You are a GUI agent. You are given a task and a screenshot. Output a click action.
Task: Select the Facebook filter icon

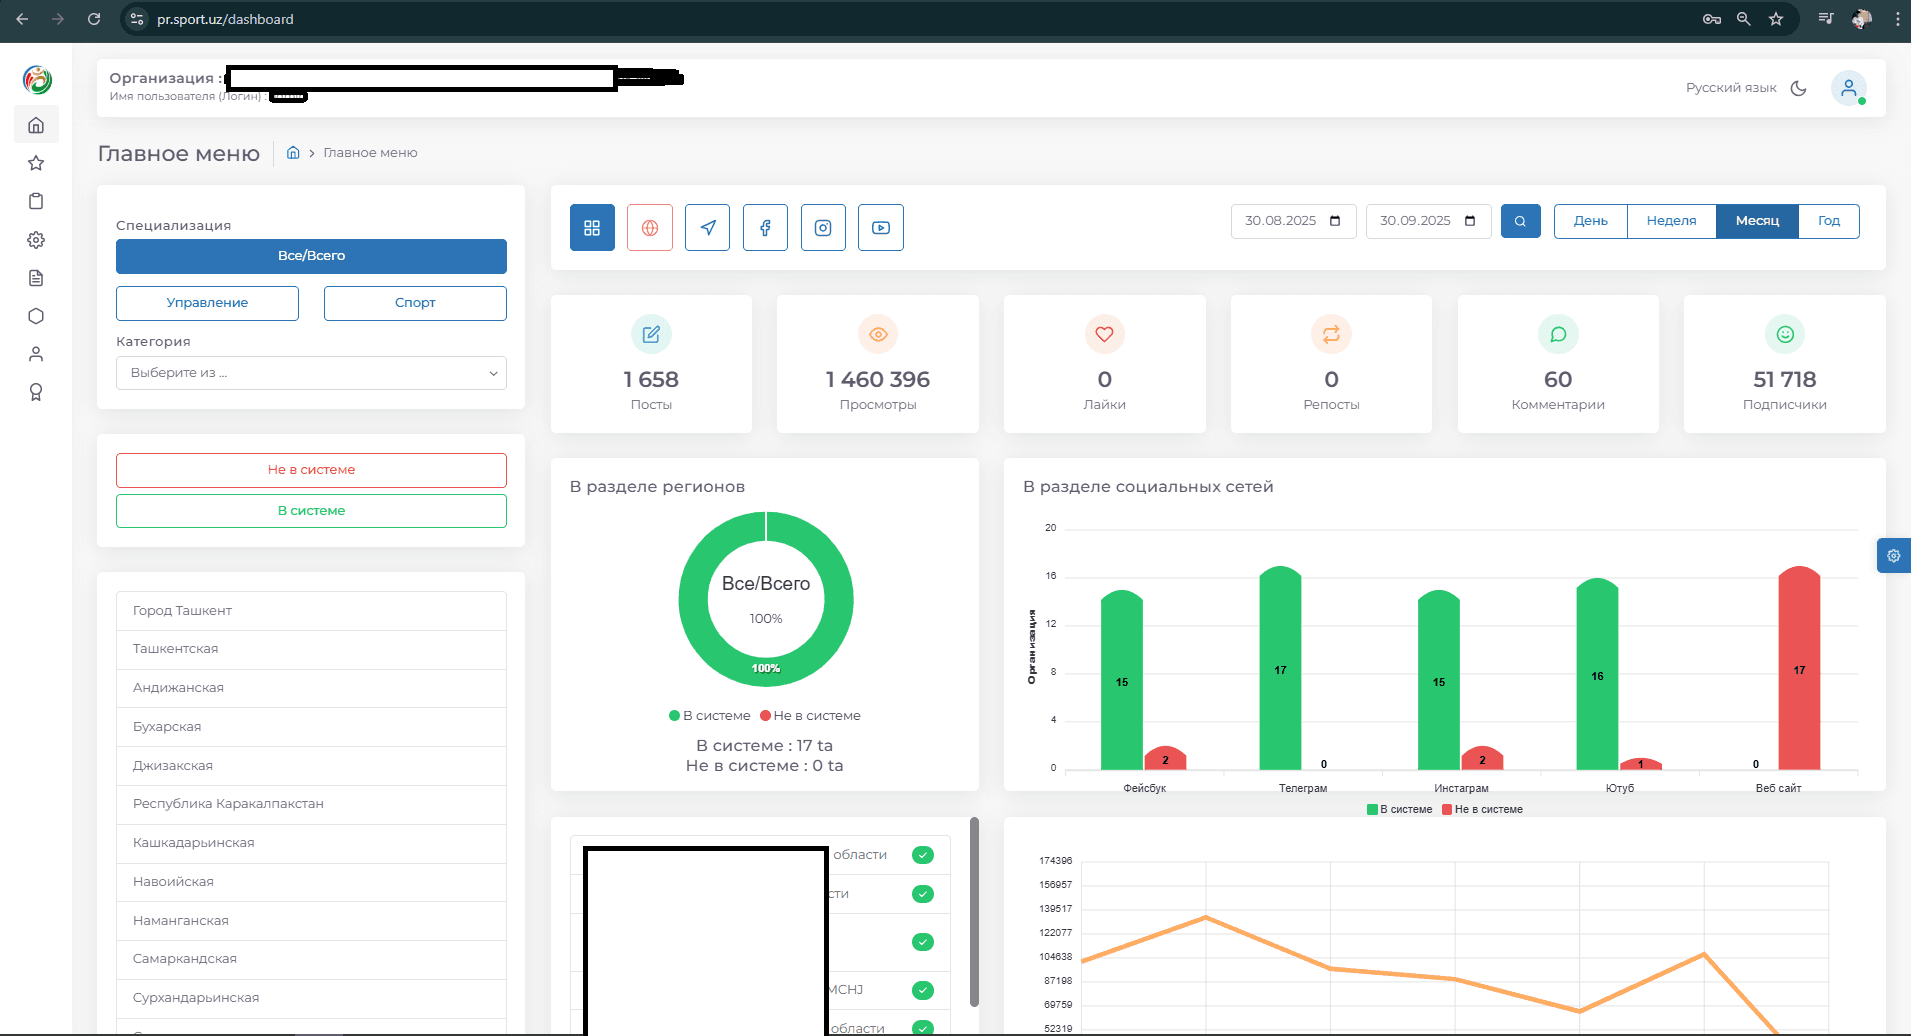click(765, 227)
